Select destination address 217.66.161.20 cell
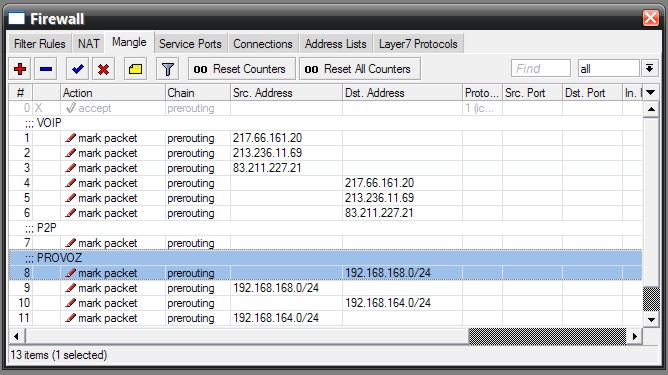 pos(403,183)
